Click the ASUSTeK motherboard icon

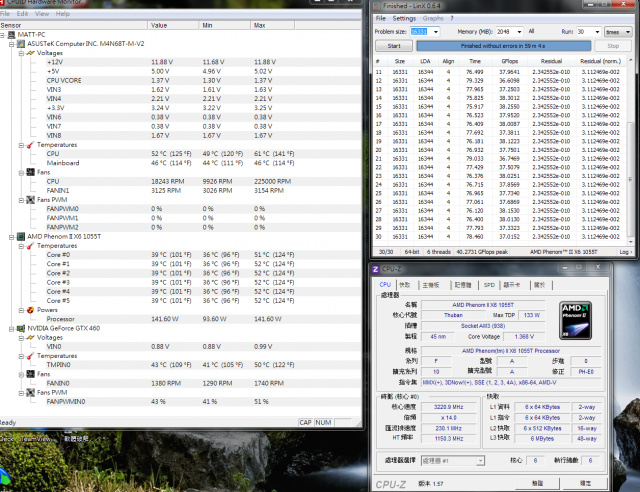pyautogui.click(x=21, y=44)
